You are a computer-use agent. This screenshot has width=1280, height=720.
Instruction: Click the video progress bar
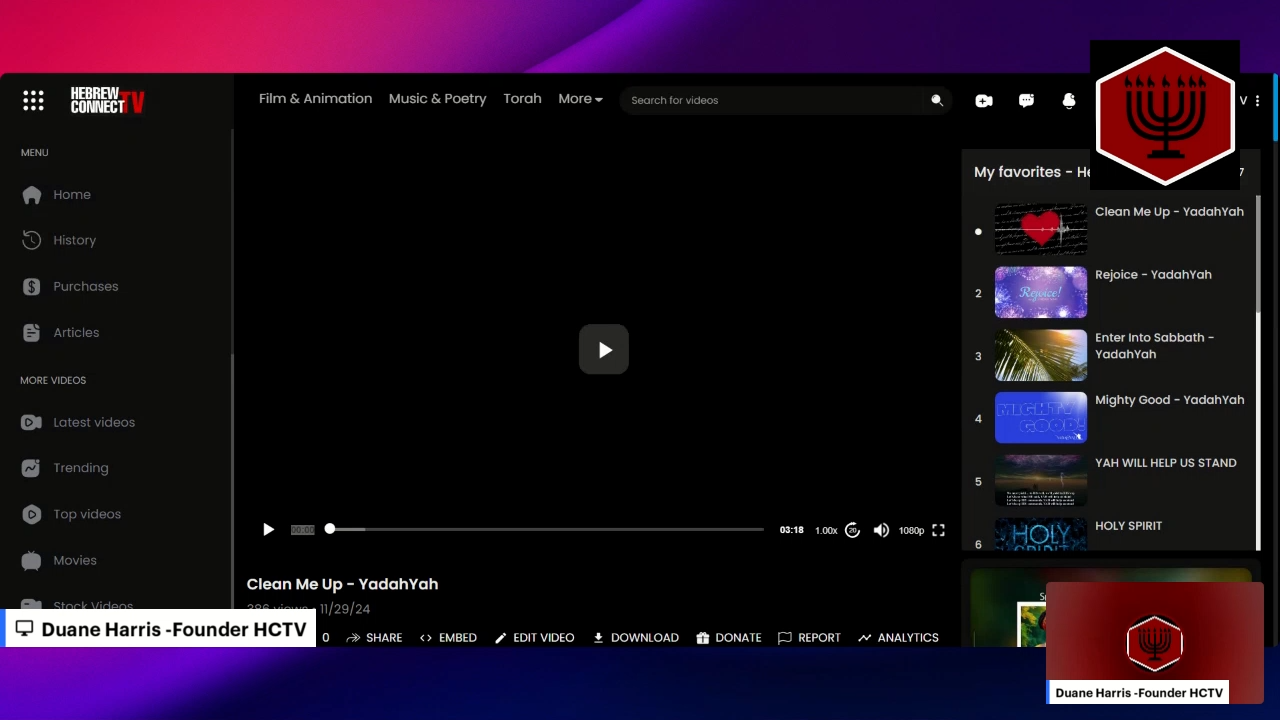point(546,529)
